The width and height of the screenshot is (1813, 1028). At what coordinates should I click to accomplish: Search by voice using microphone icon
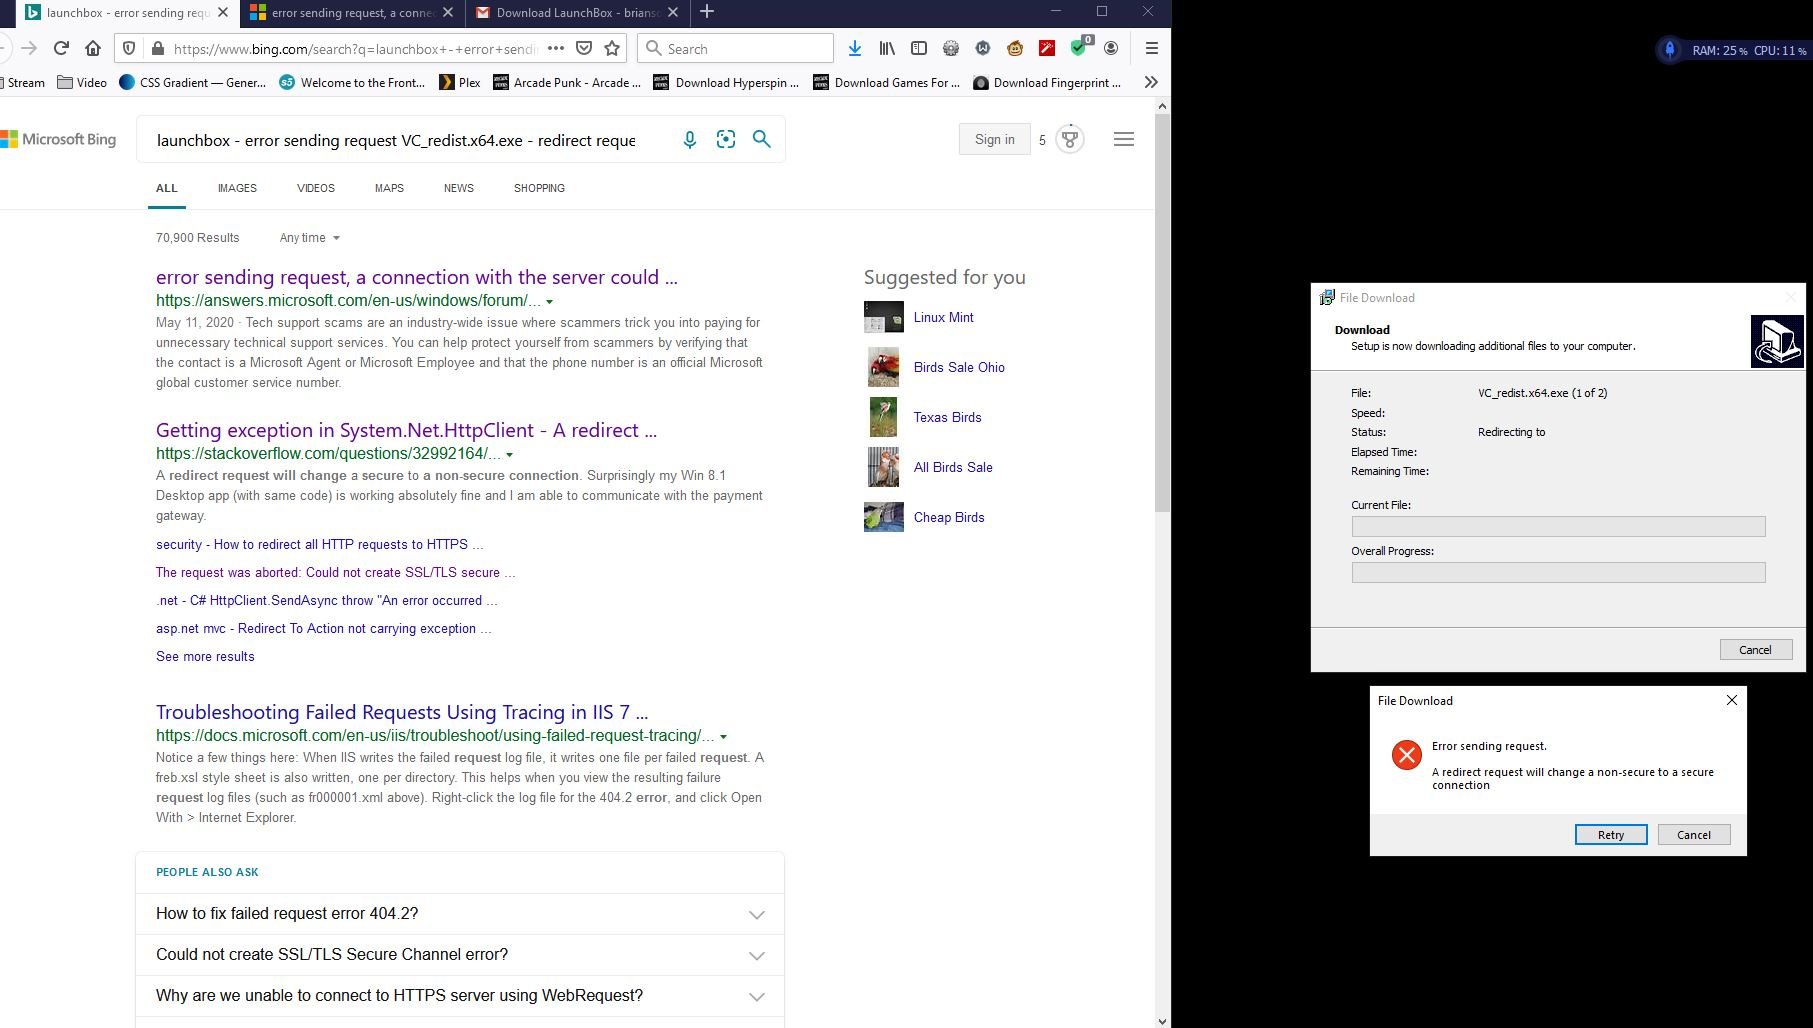click(689, 140)
